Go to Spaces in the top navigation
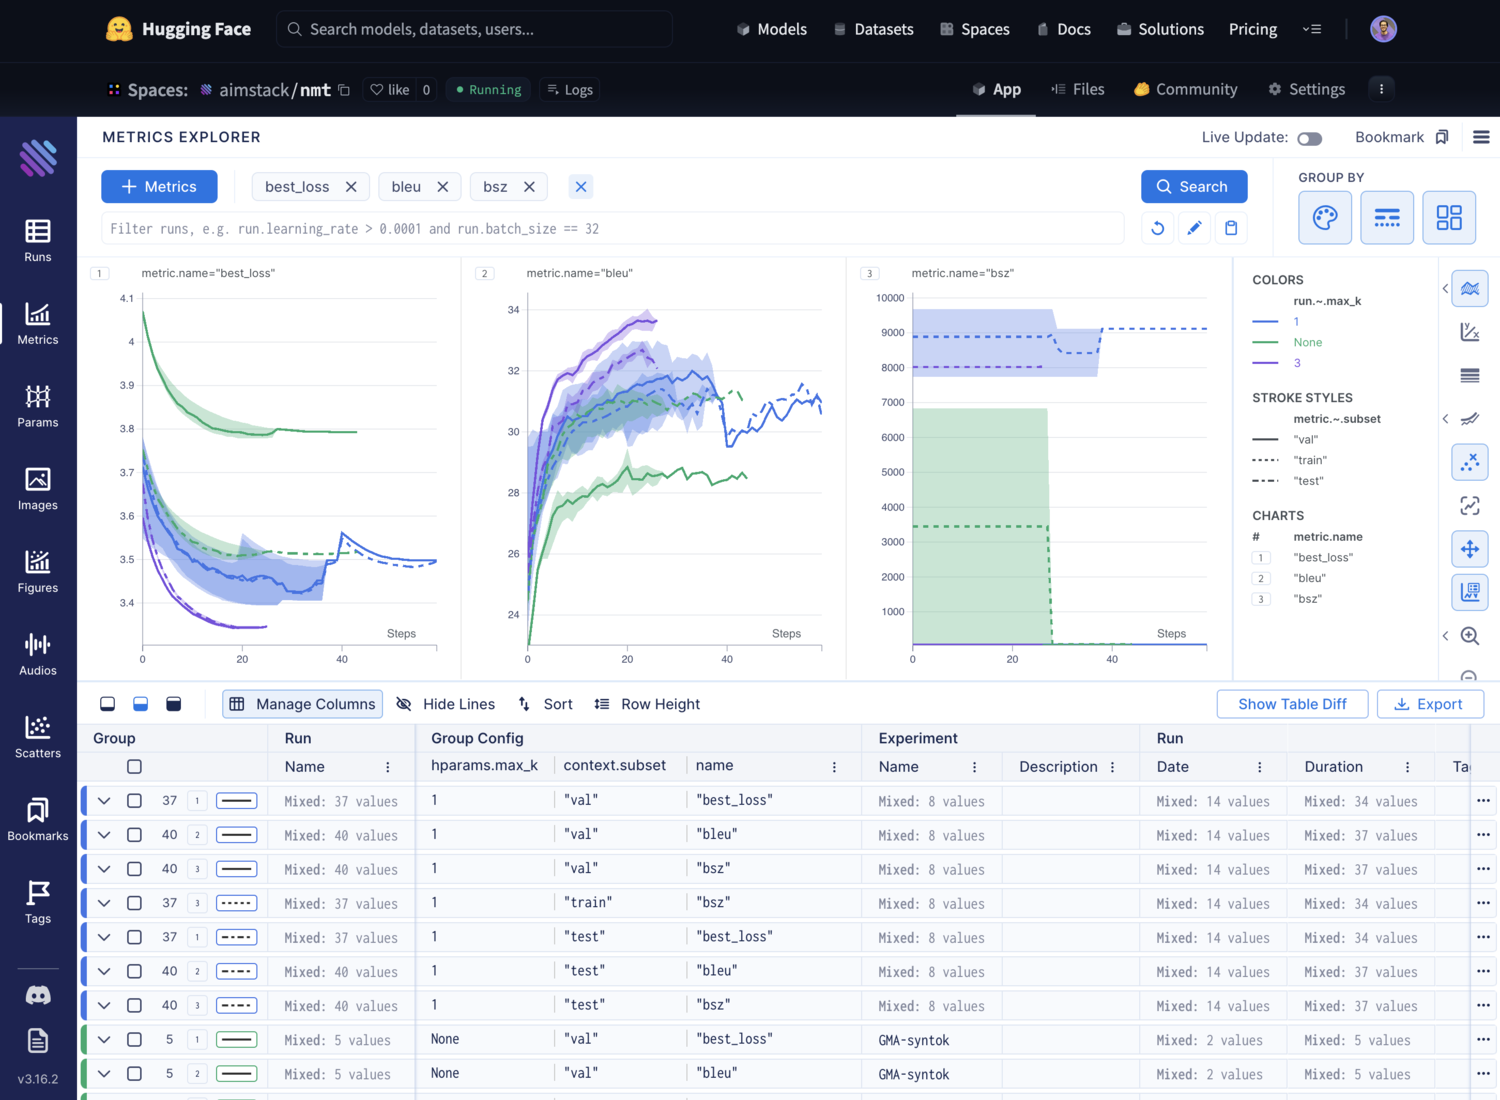1500x1100 pixels. point(974,29)
